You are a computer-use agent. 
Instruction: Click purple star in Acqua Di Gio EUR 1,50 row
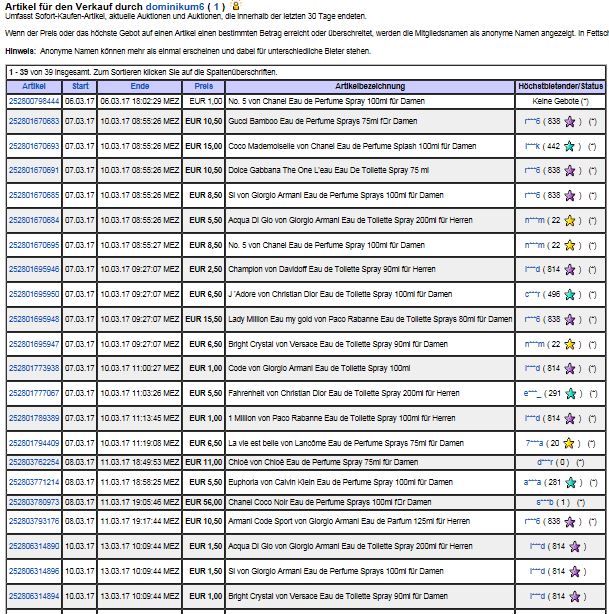point(575,547)
